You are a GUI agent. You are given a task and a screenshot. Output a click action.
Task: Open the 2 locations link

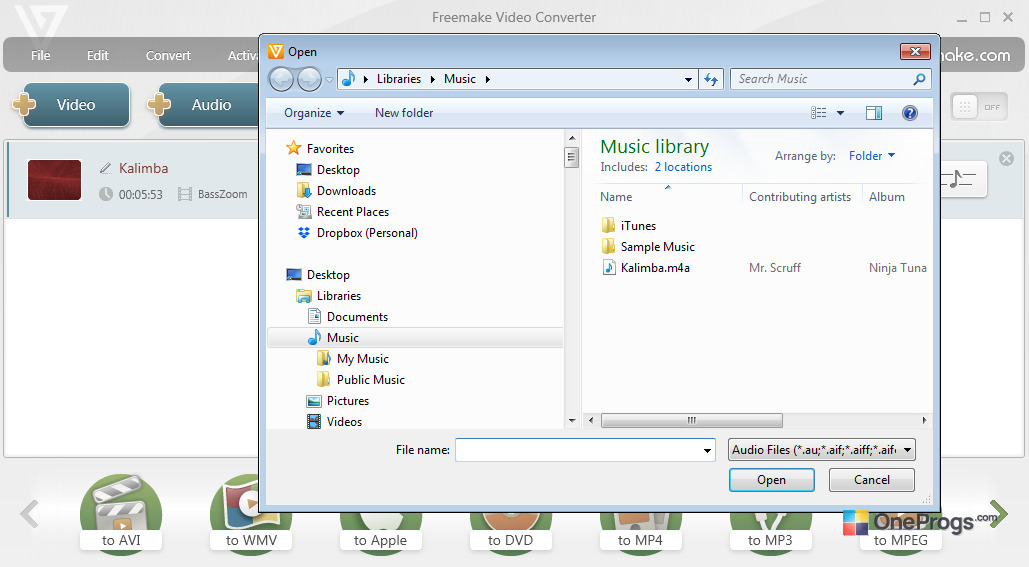click(x=682, y=167)
